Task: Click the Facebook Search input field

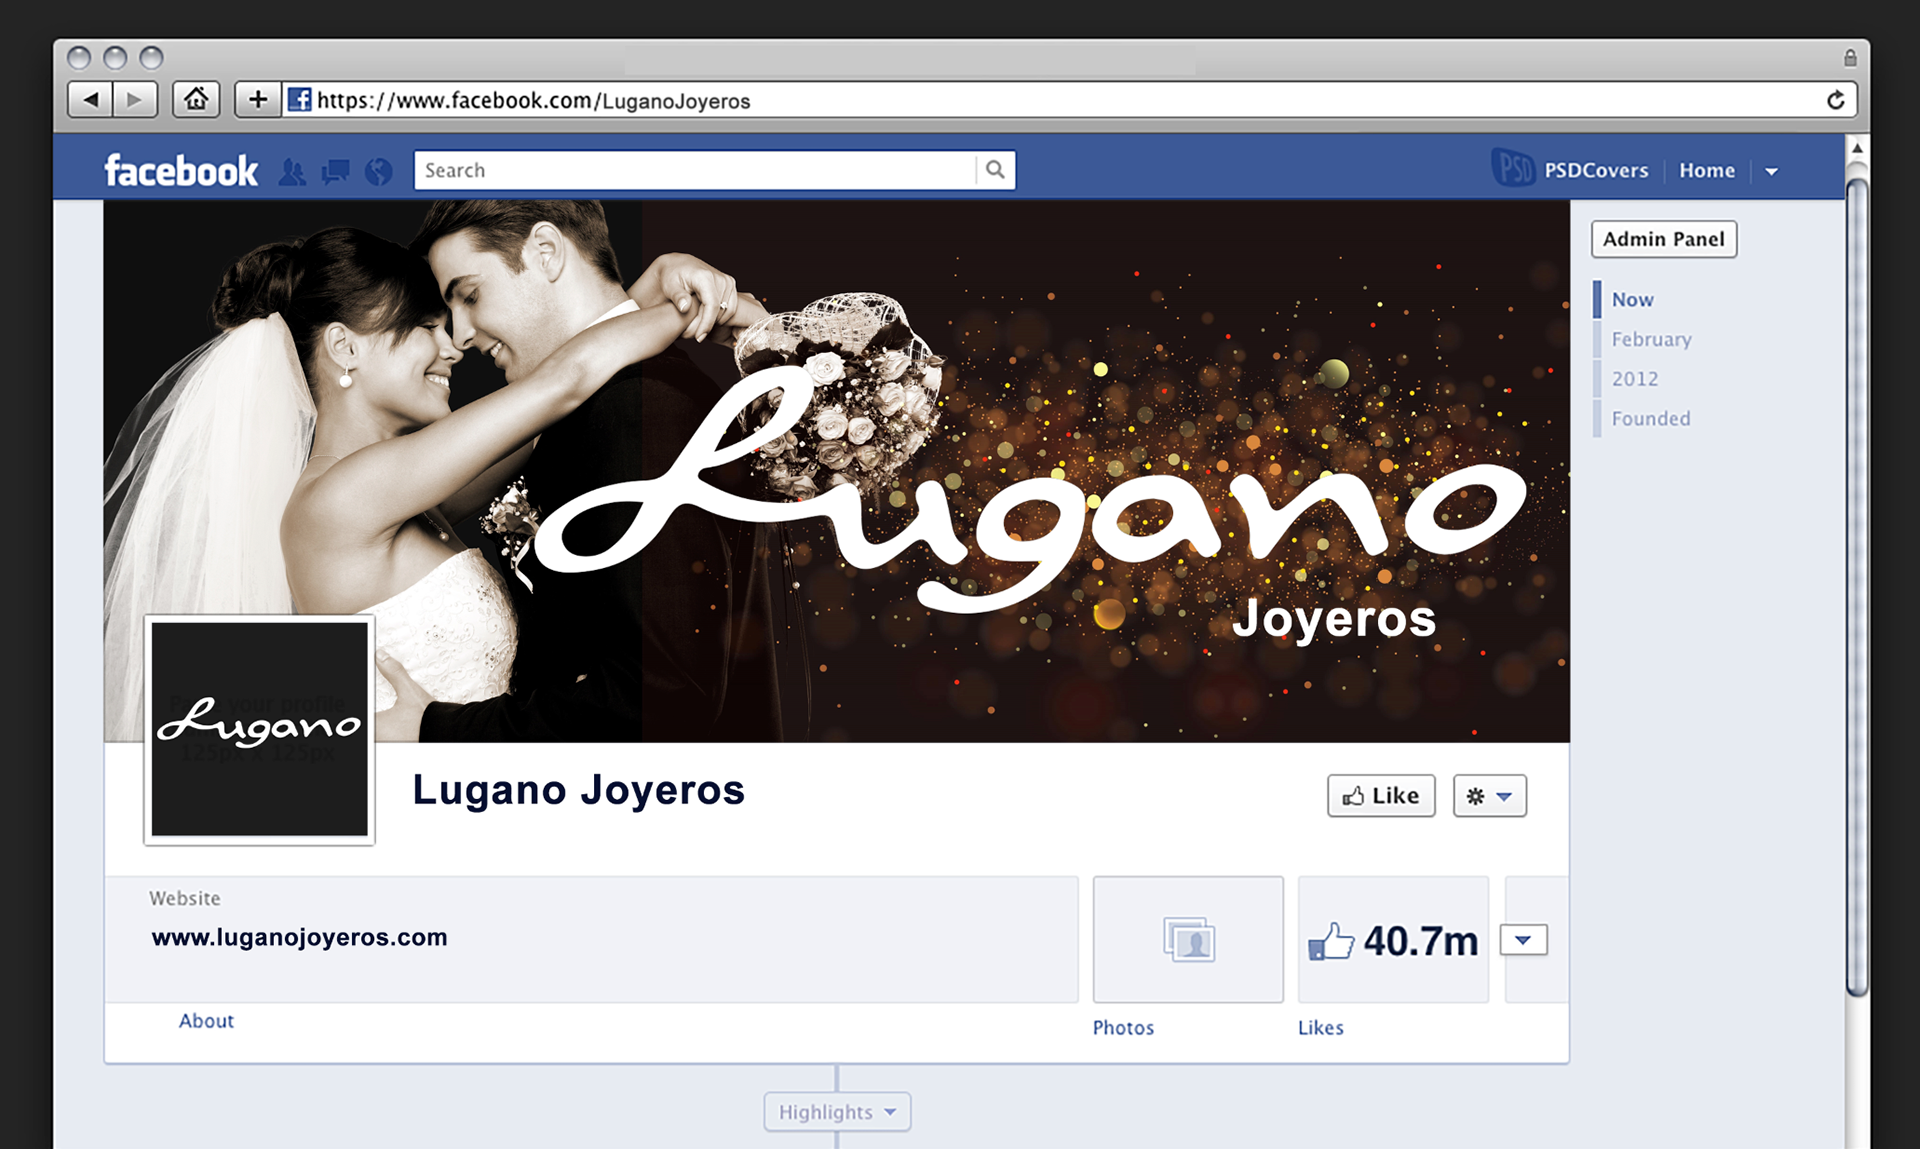Action: pyautogui.click(x=695, y=170)
